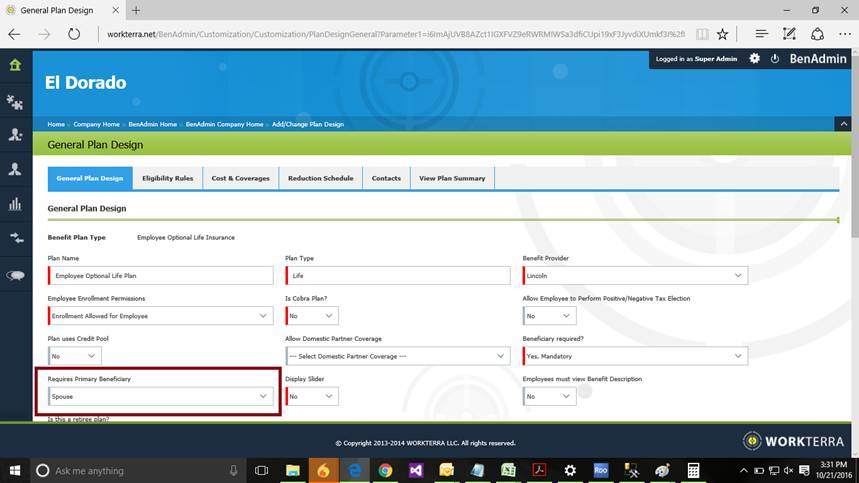Open the settings gear in header
The image size is (859, 483).
click(754, 59)
